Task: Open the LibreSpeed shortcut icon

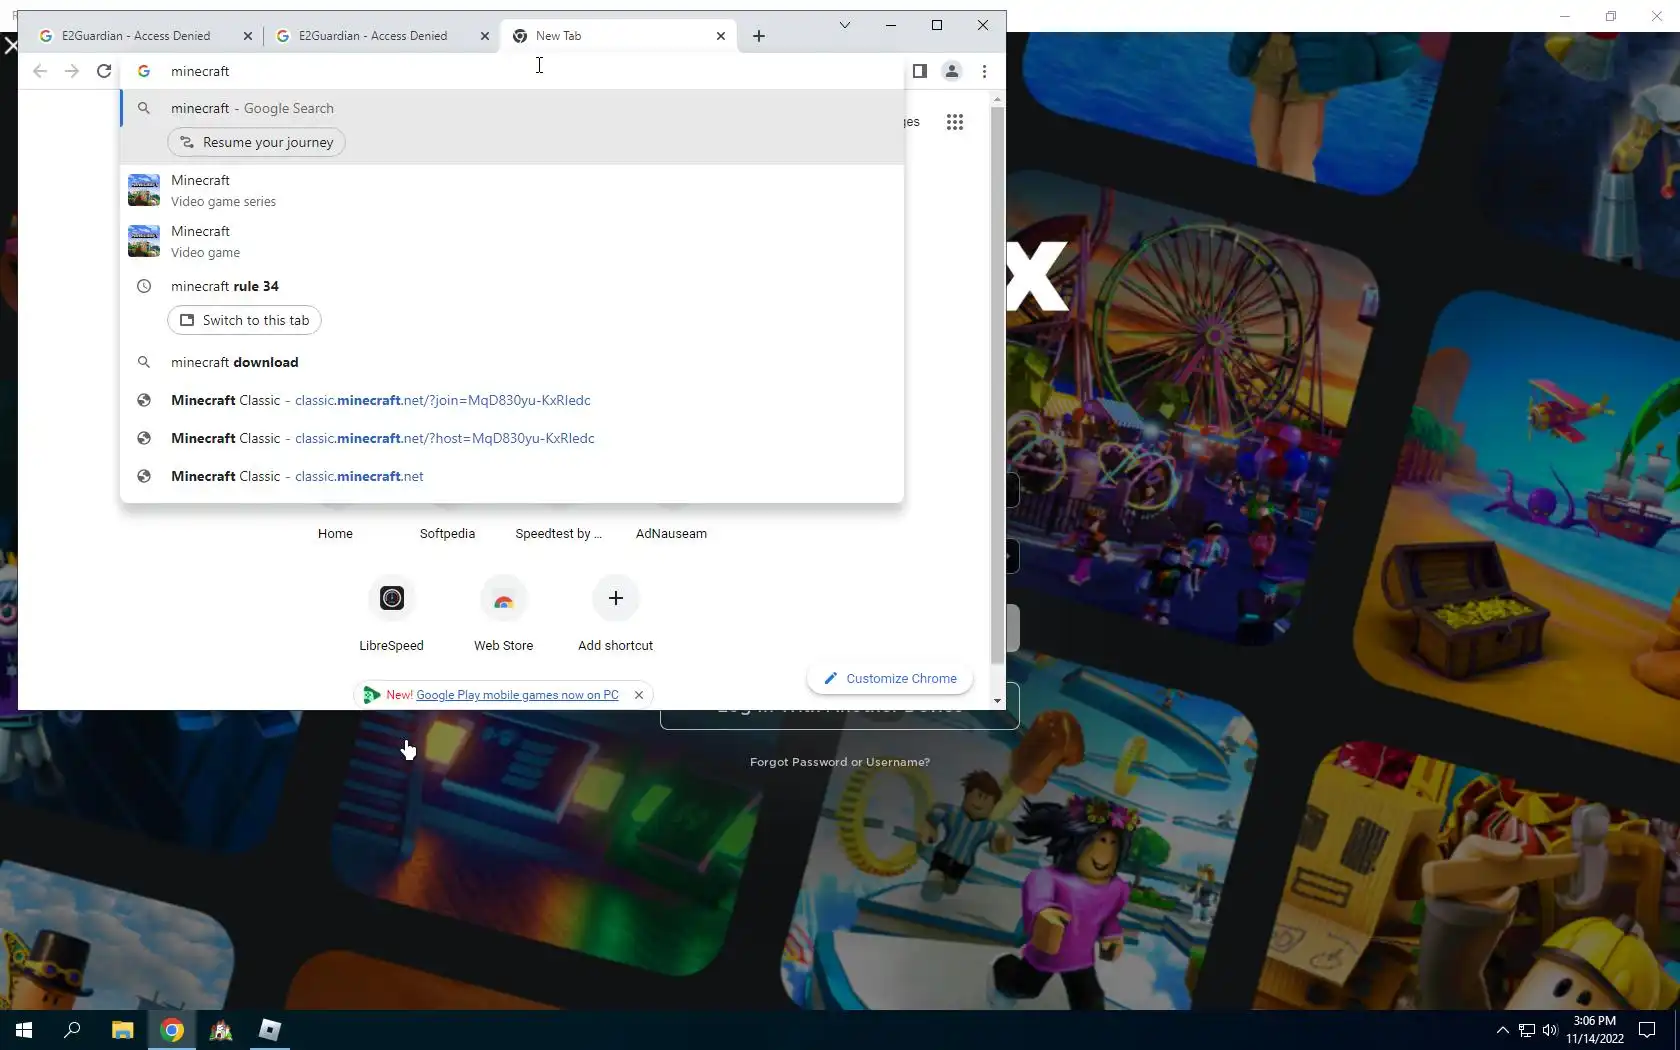Action: 392,598
